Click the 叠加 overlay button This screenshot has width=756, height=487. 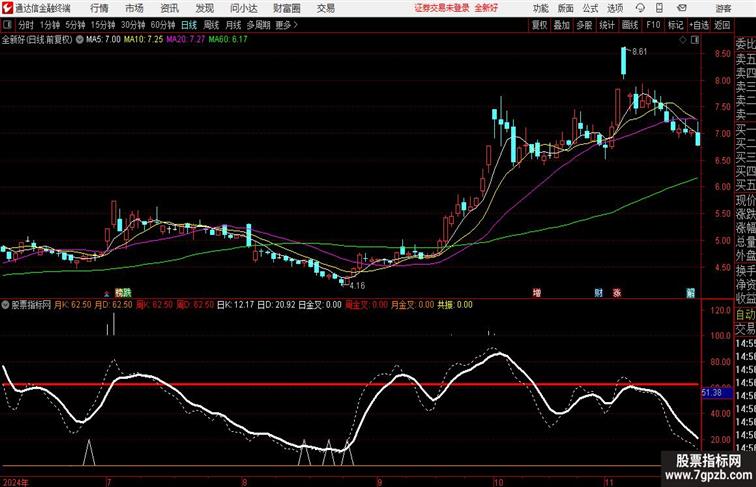562,25
